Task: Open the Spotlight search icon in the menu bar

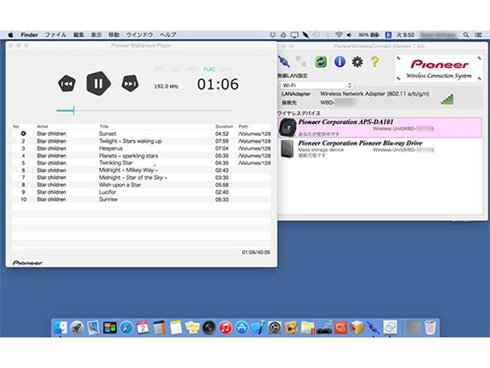Action: click(466, 35)
